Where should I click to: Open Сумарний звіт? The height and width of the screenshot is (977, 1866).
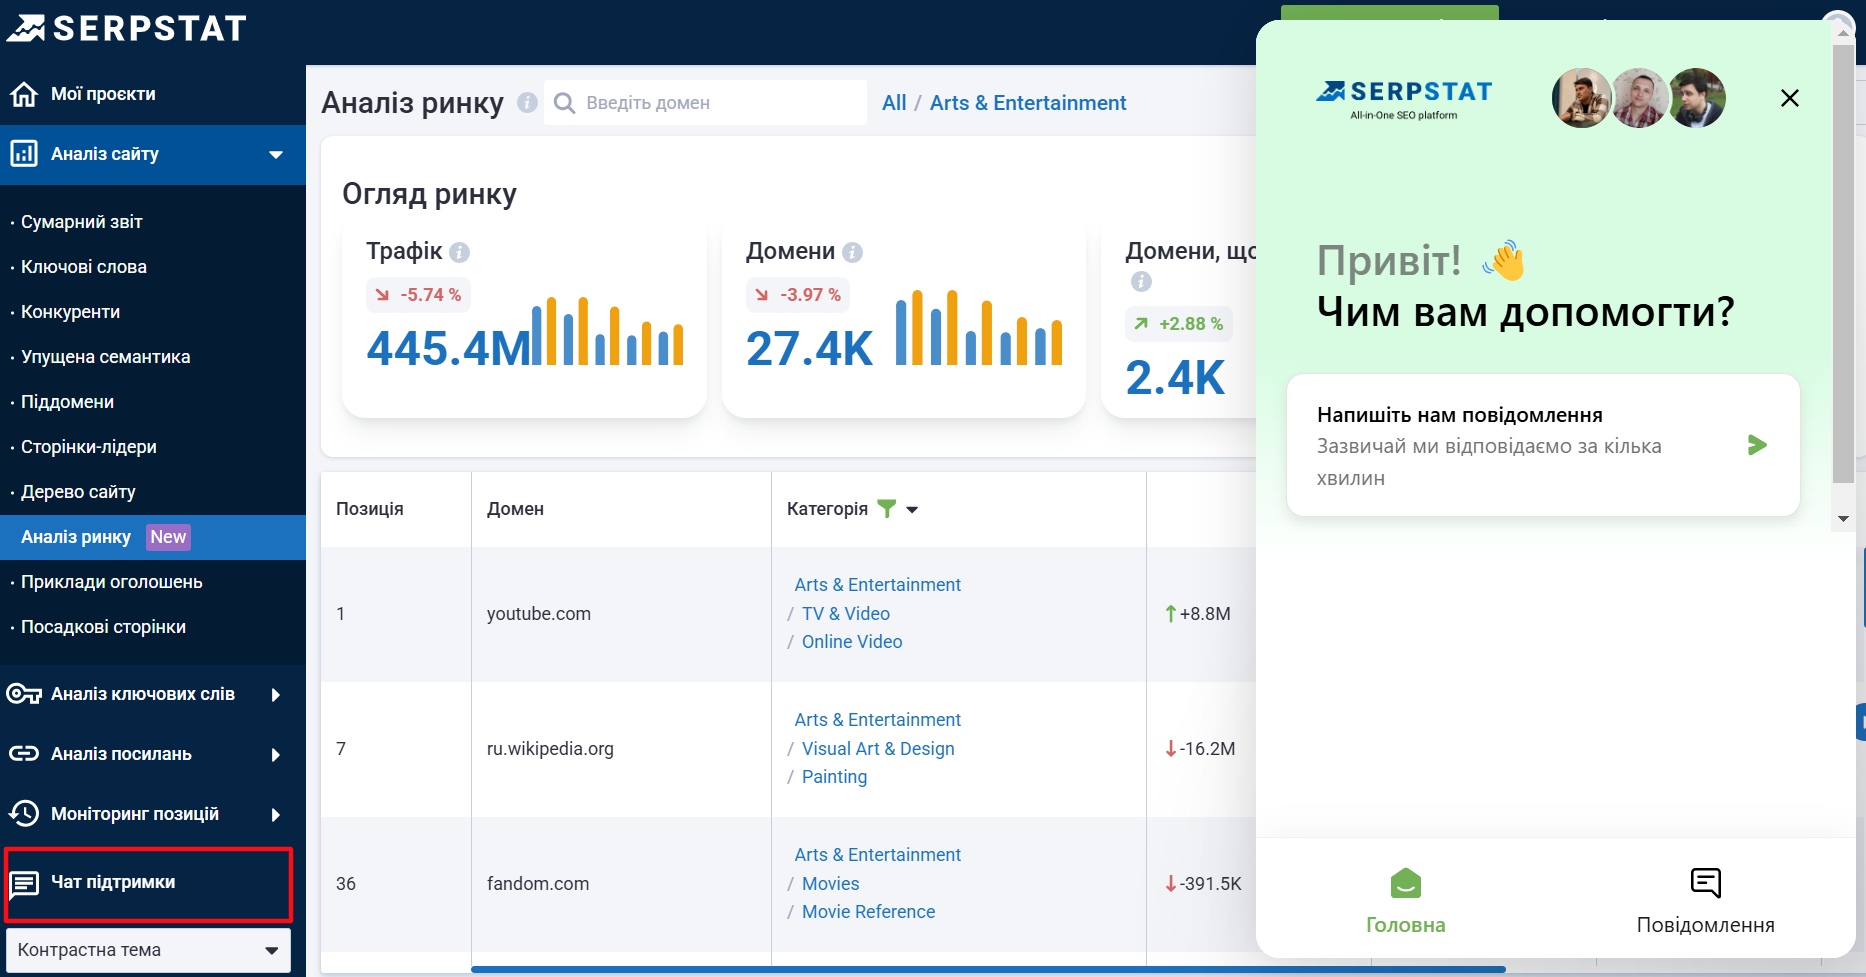82,222
